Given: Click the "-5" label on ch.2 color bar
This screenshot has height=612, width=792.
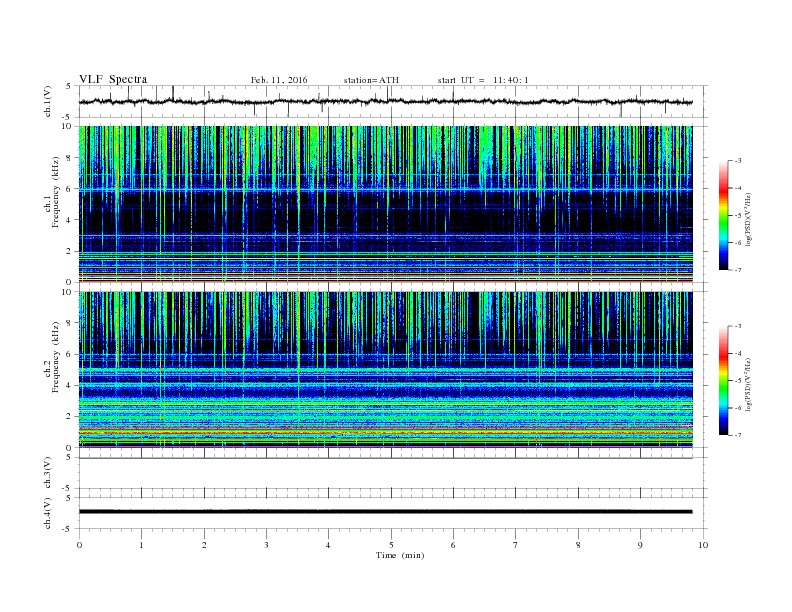Looking at the screenshot, I should 738,380.
